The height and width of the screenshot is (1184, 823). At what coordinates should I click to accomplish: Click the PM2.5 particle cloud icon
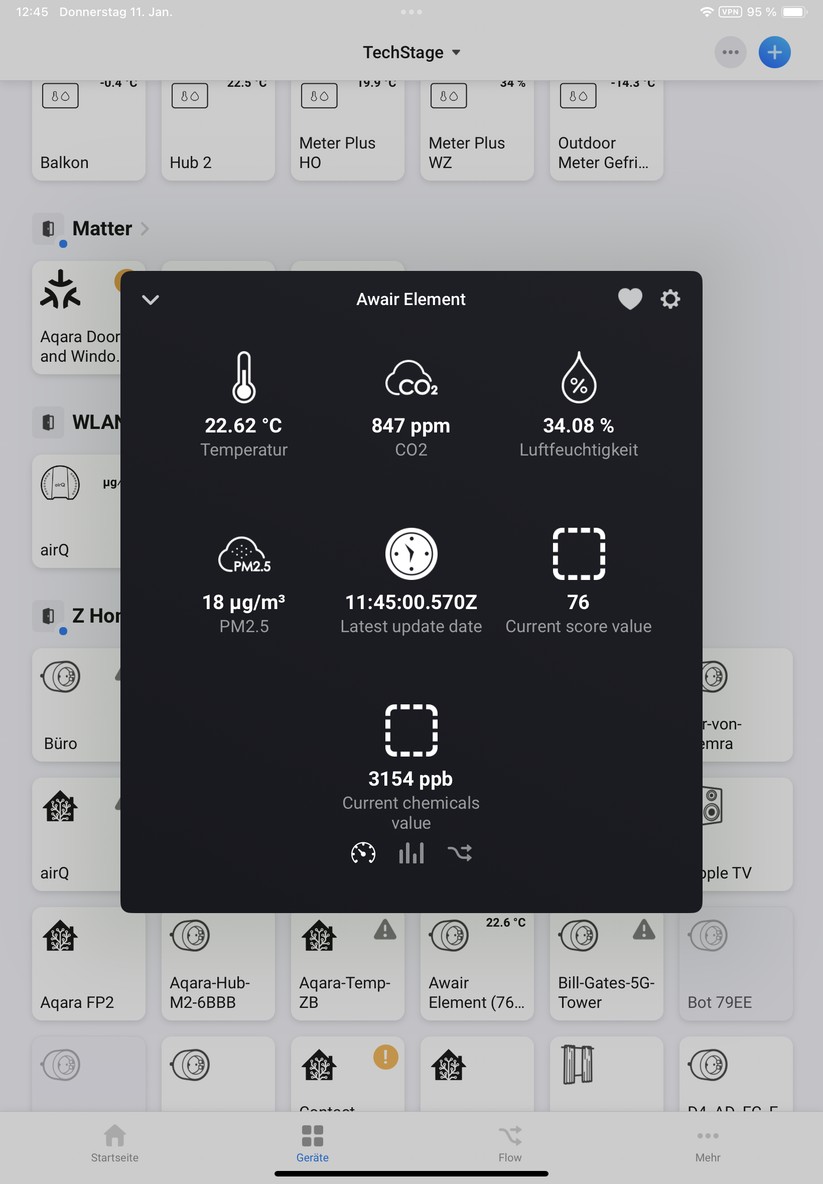point(244,554)
